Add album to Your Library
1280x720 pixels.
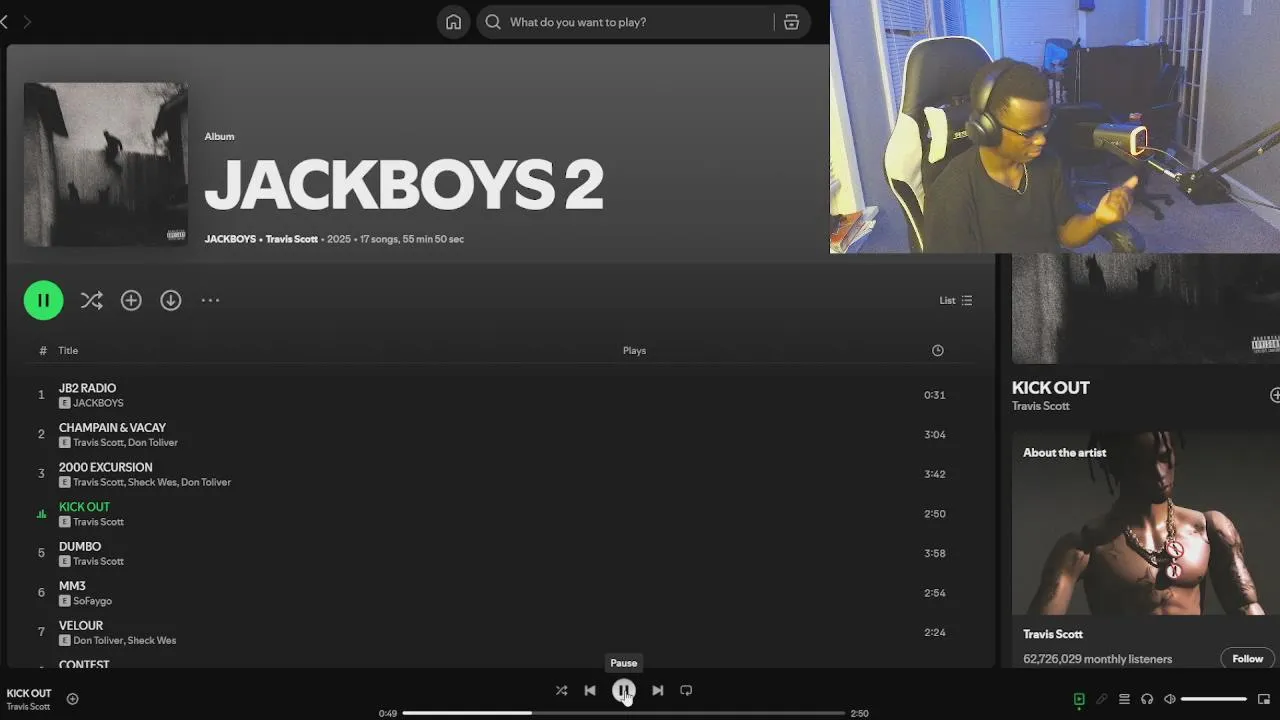[131, 300]
